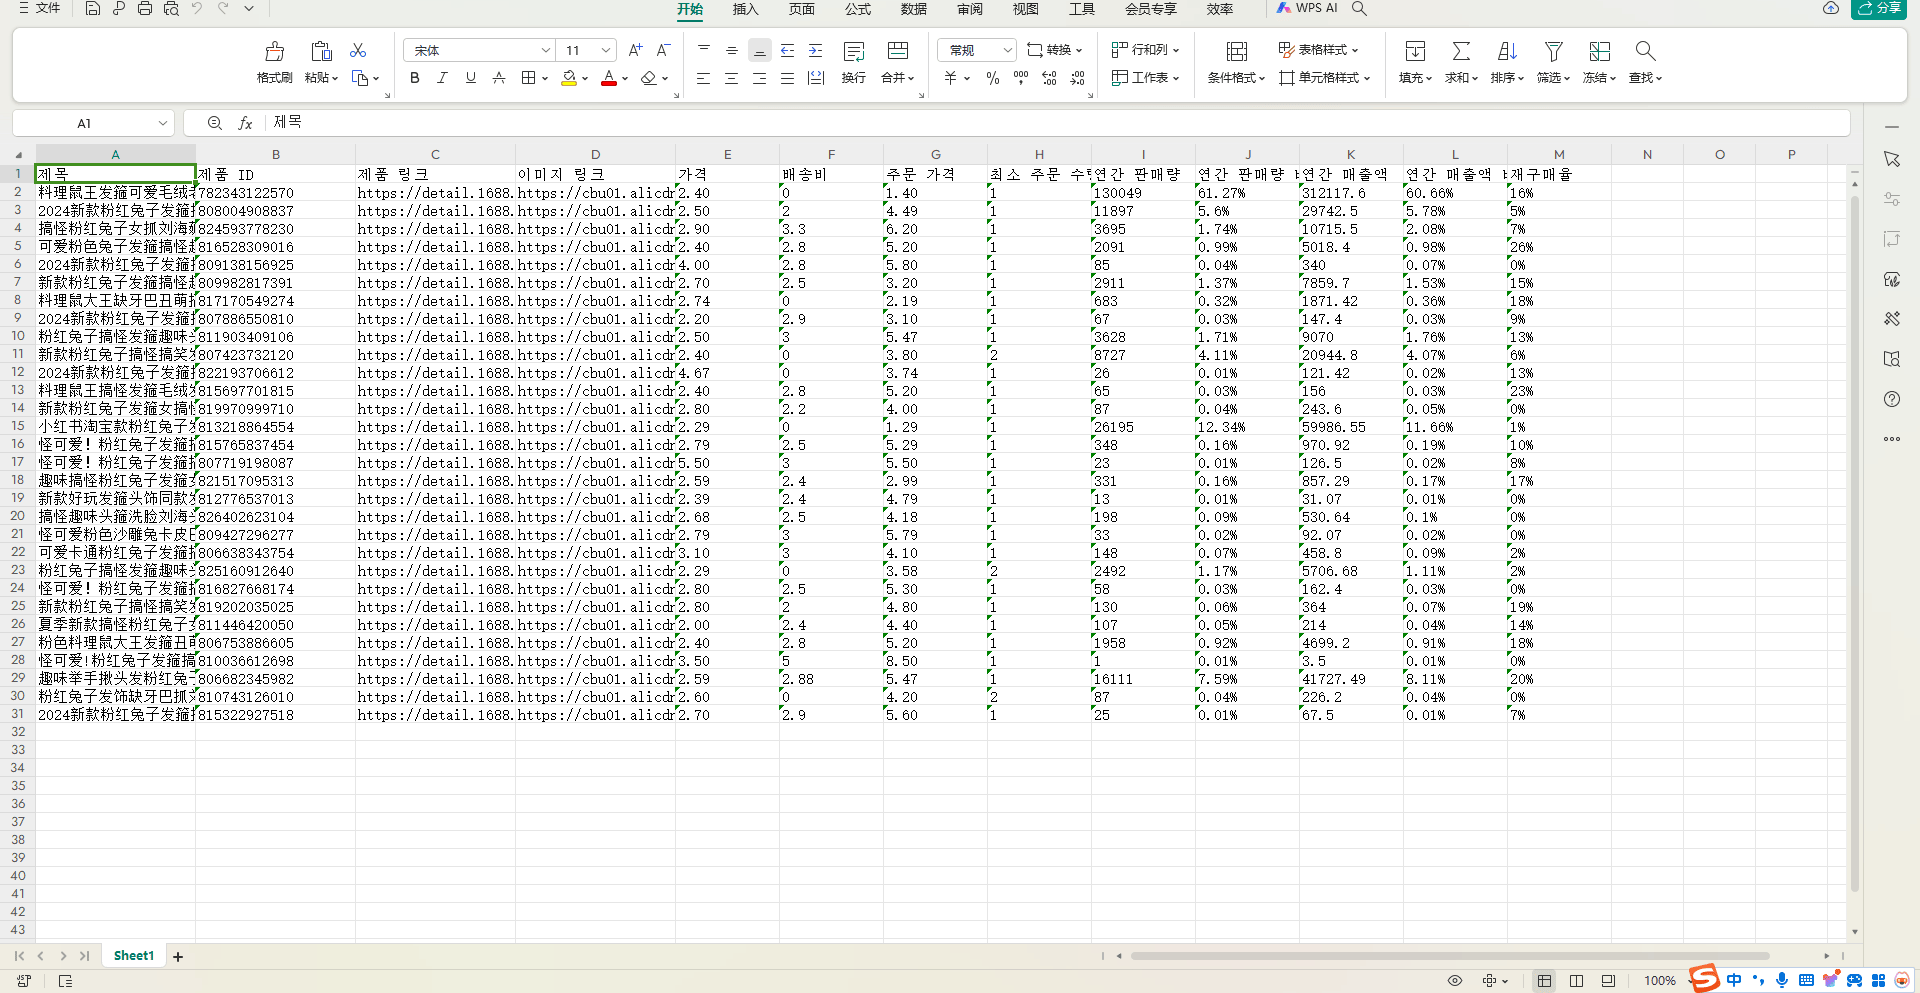
Task: Open the font name dropdown
Action: point(546,50)
